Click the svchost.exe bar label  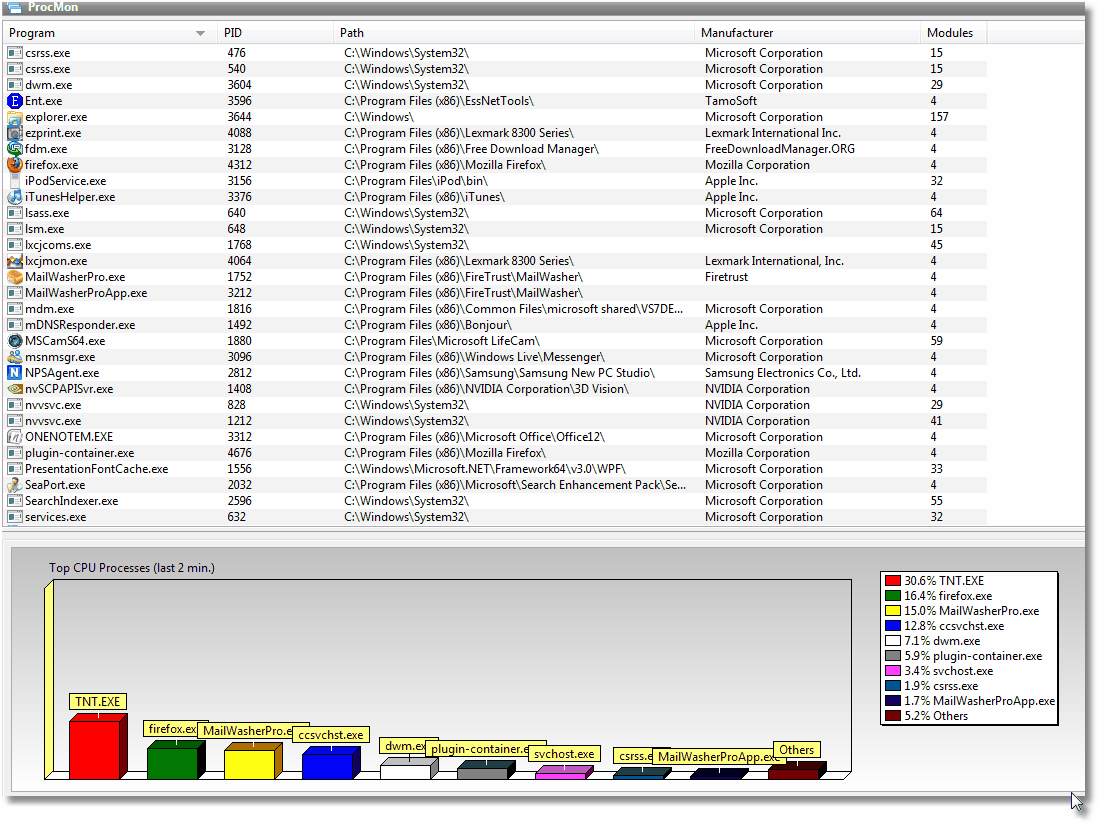(x=564, y=754)
